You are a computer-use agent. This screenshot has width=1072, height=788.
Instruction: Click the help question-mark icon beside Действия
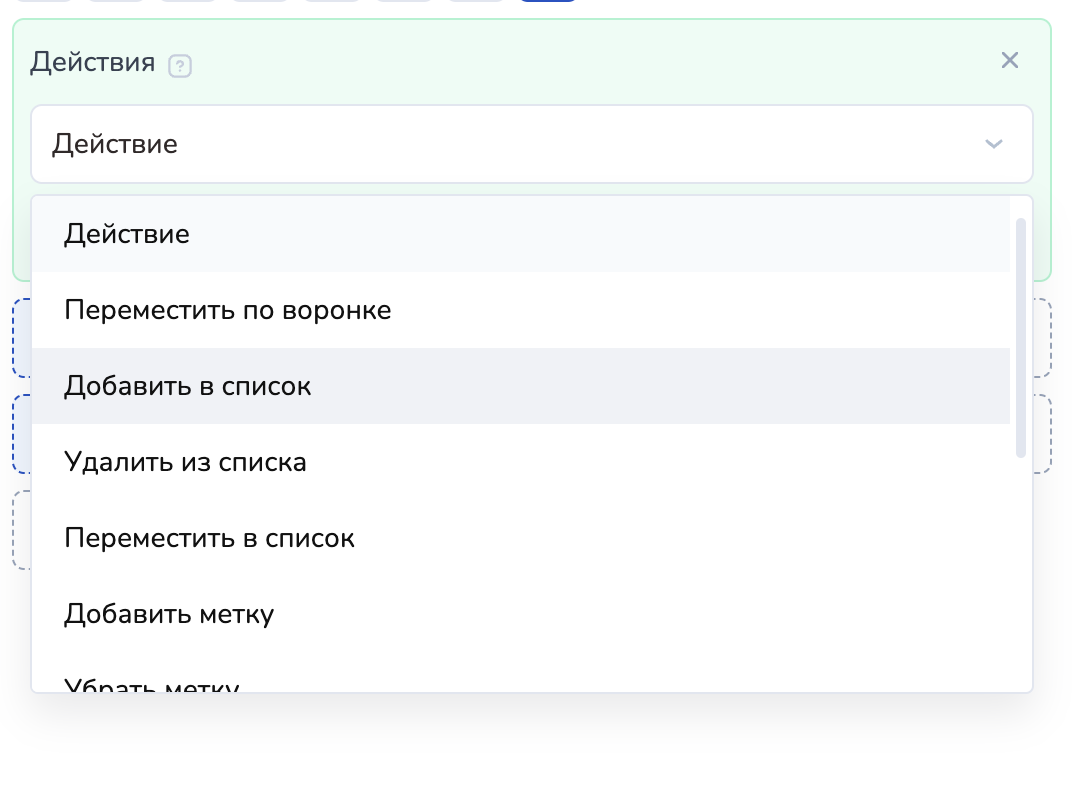180,66
